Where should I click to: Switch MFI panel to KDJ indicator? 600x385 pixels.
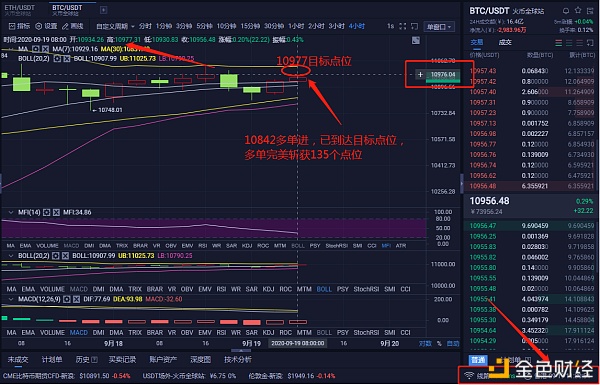point(247,246)
